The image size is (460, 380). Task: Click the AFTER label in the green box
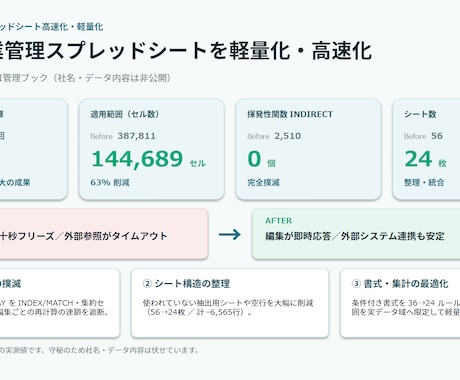279,221
